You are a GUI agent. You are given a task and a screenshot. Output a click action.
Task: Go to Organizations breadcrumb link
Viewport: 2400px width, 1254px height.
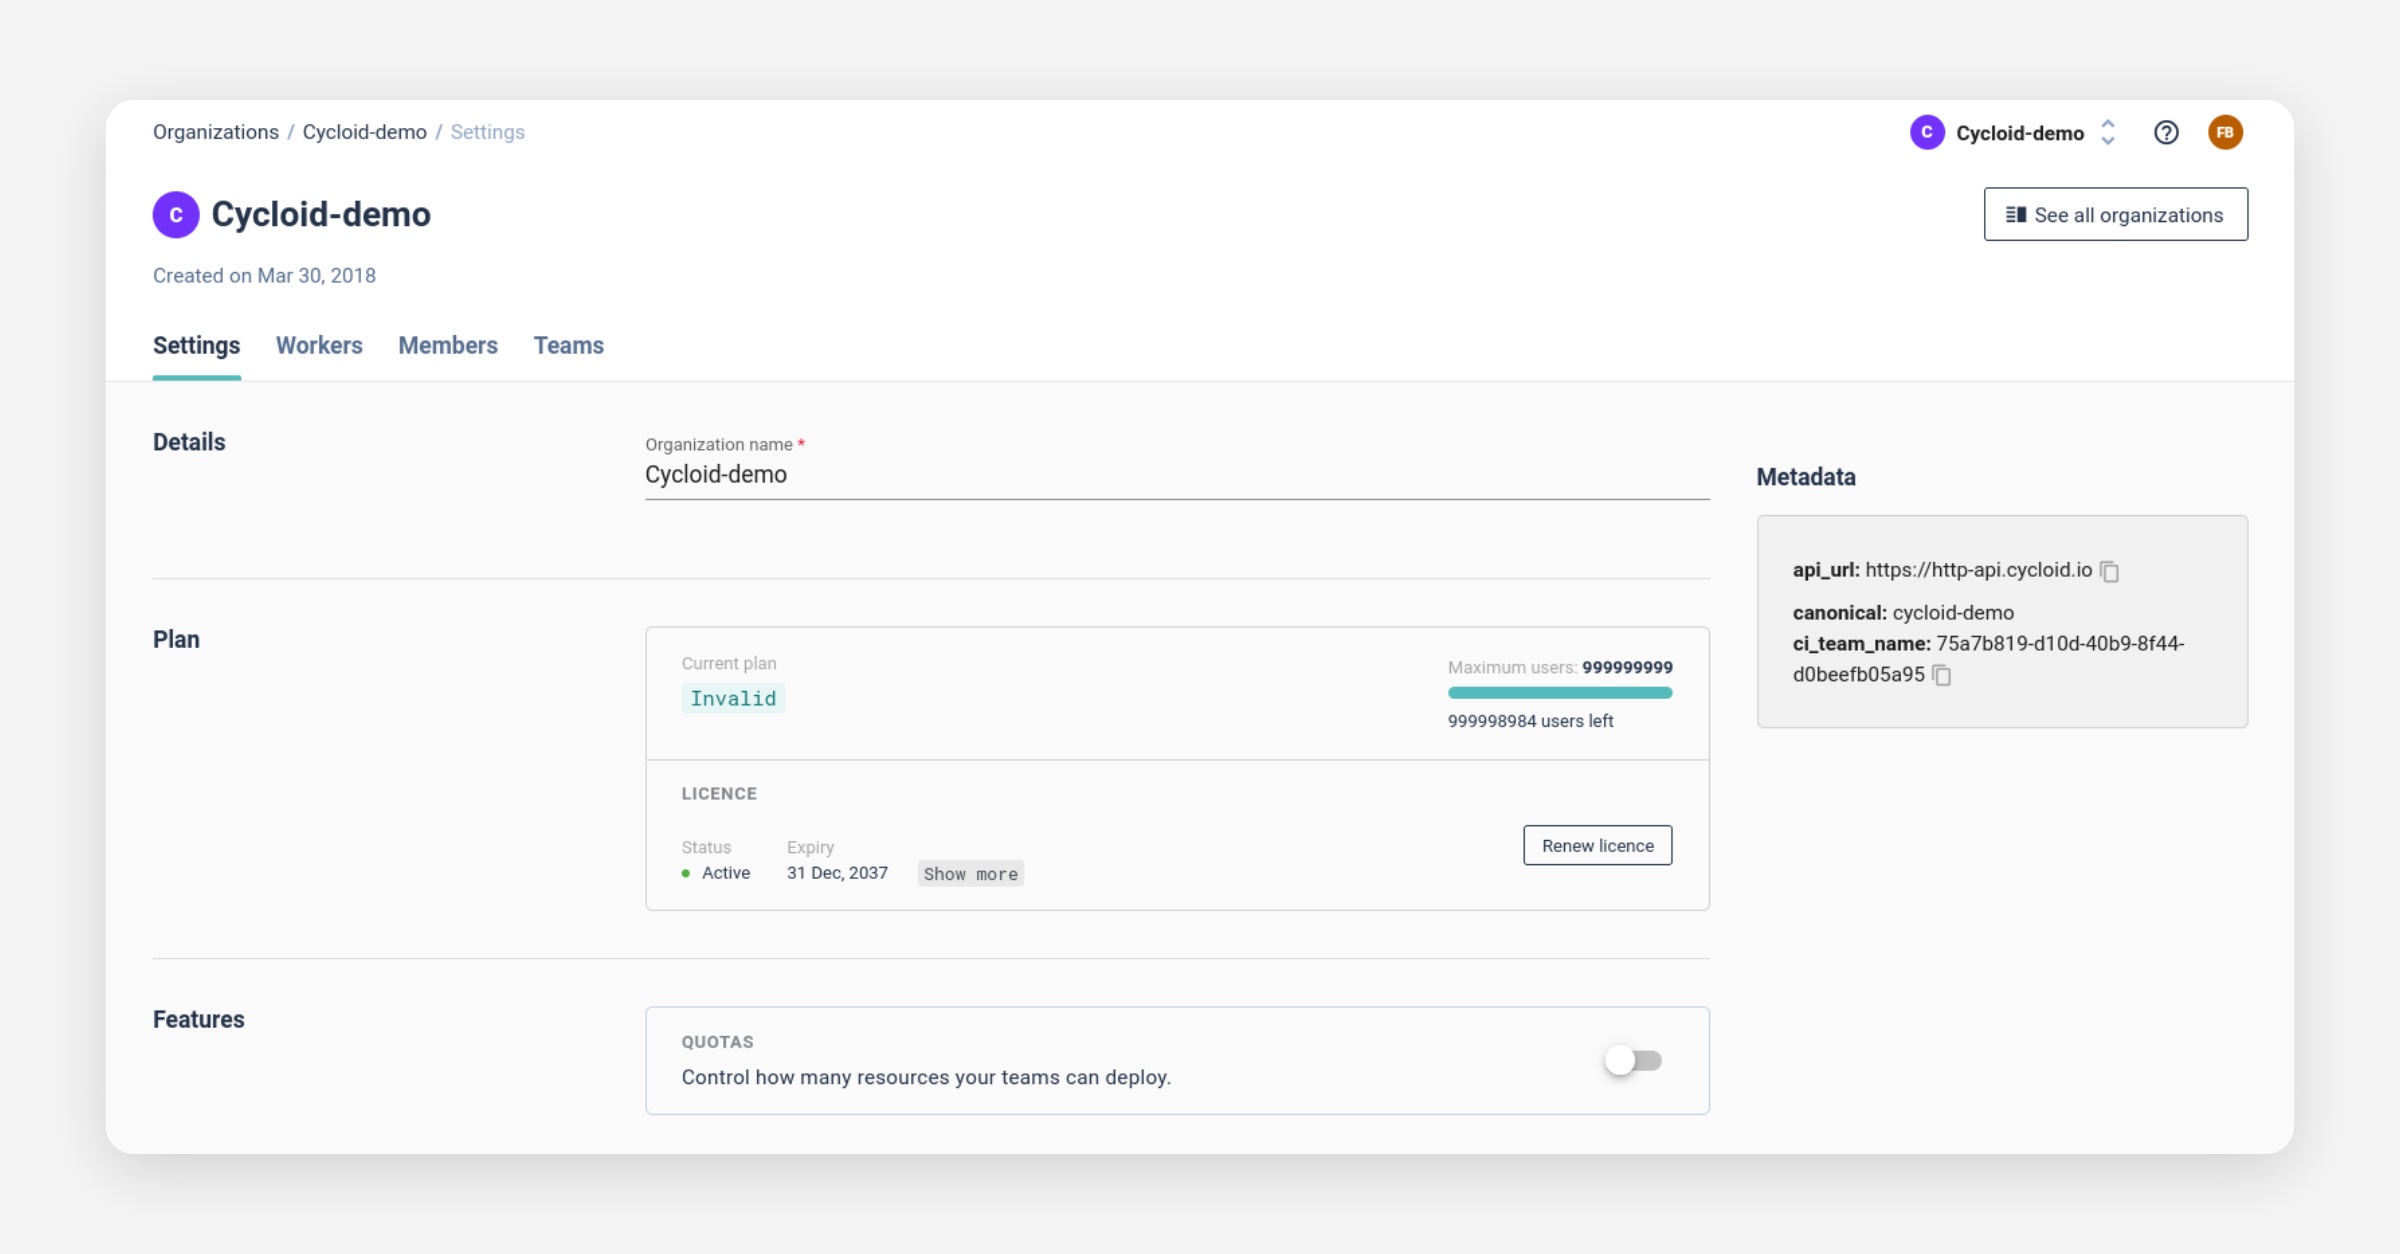(216, 132)
